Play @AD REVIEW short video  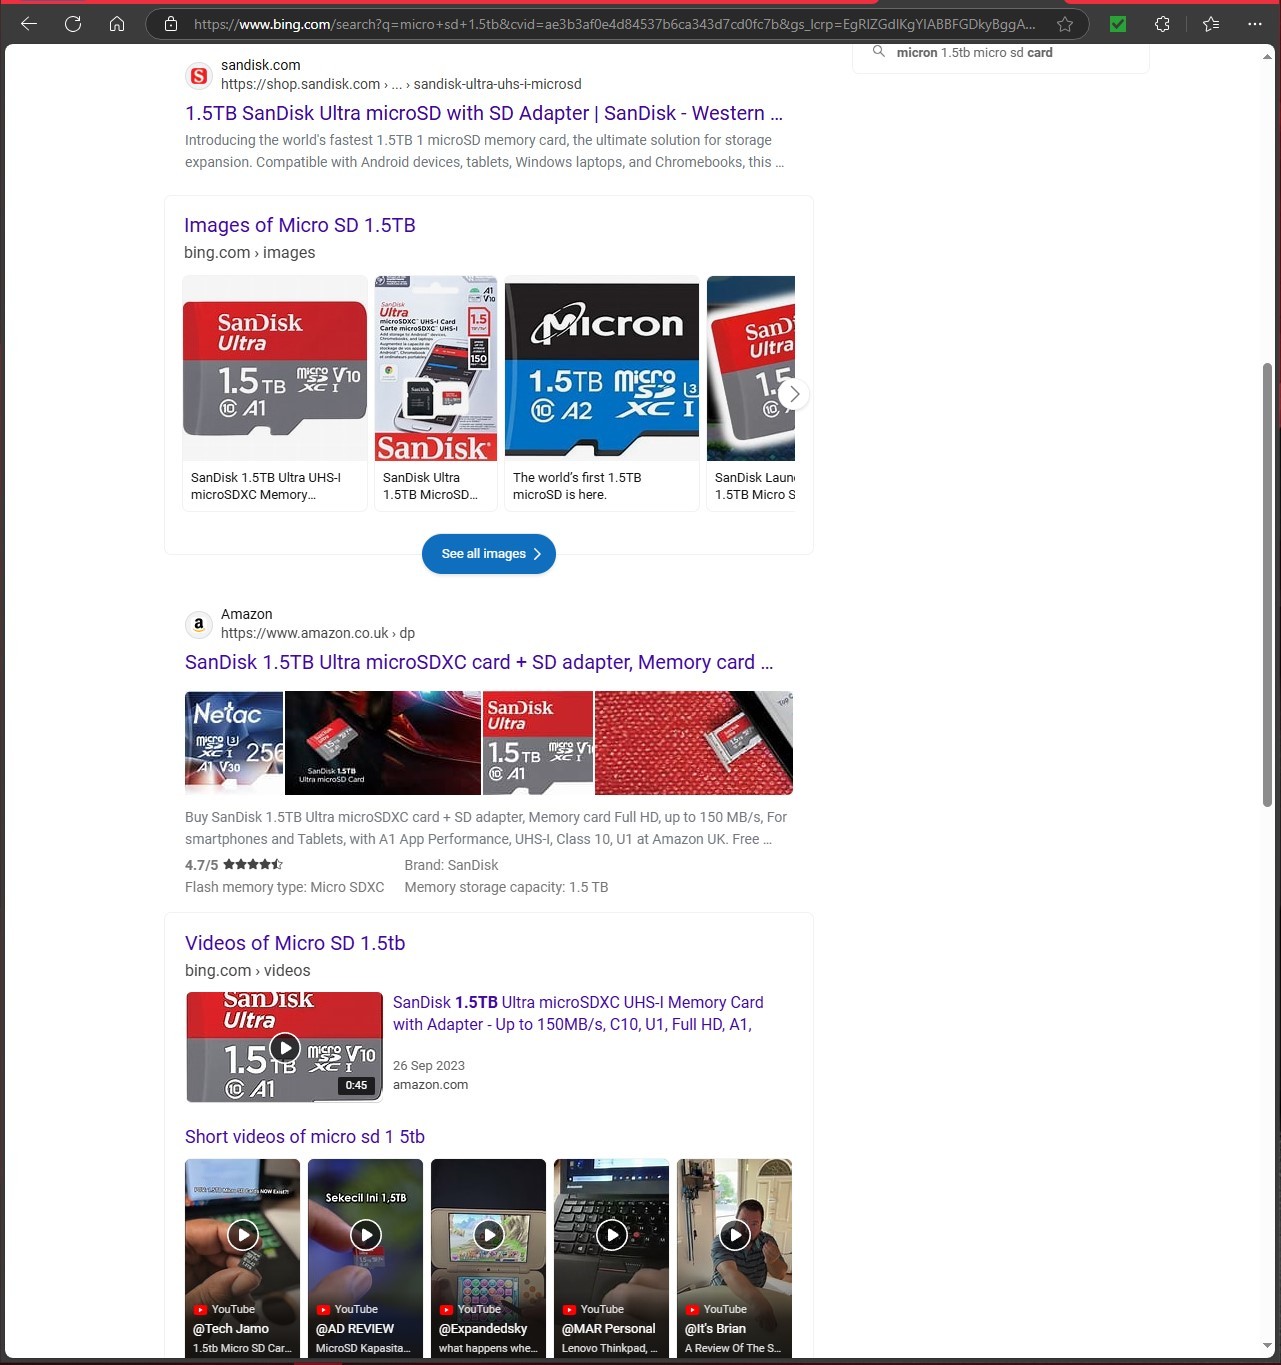click(x=366, y=1258)
